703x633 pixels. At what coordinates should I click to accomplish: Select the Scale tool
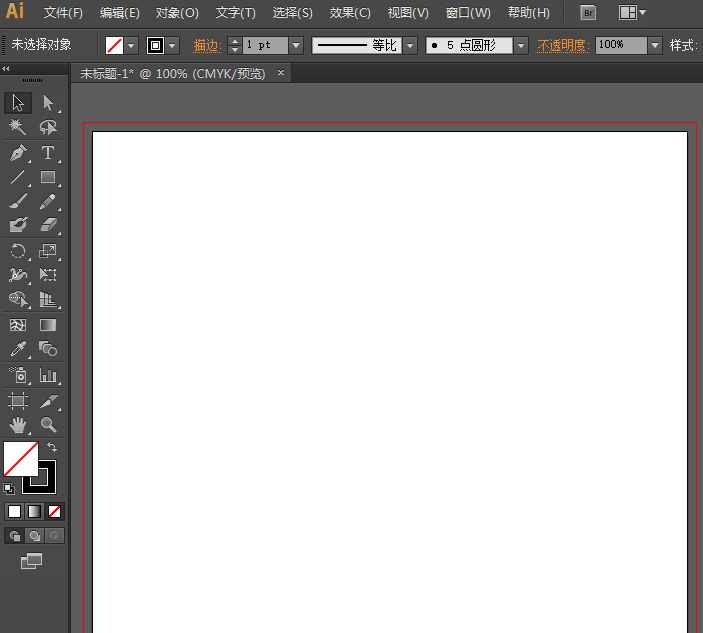point(48,251)
